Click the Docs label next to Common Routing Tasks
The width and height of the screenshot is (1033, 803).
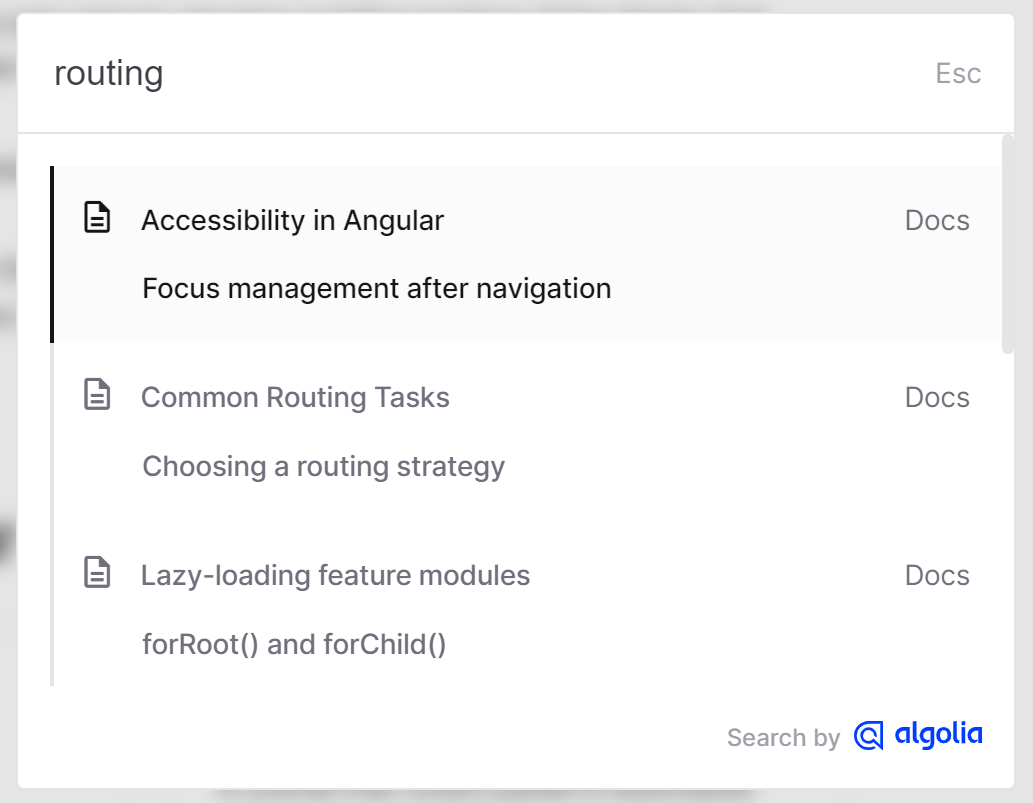[x=937, y=397]
